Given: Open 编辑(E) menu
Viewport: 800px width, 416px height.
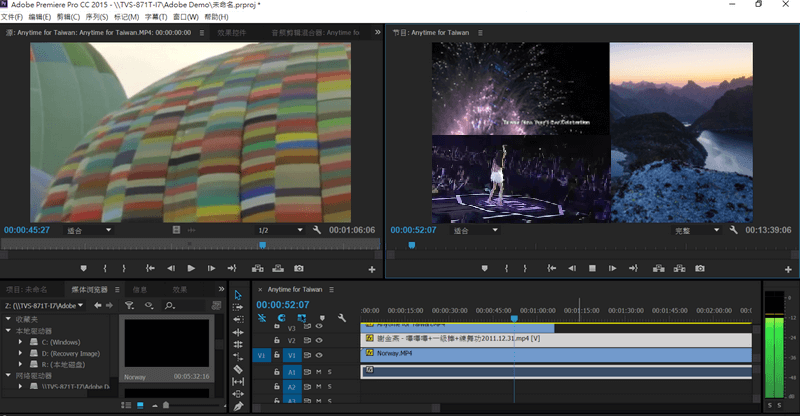Looking at the screenshot, I should click(40, 17).
